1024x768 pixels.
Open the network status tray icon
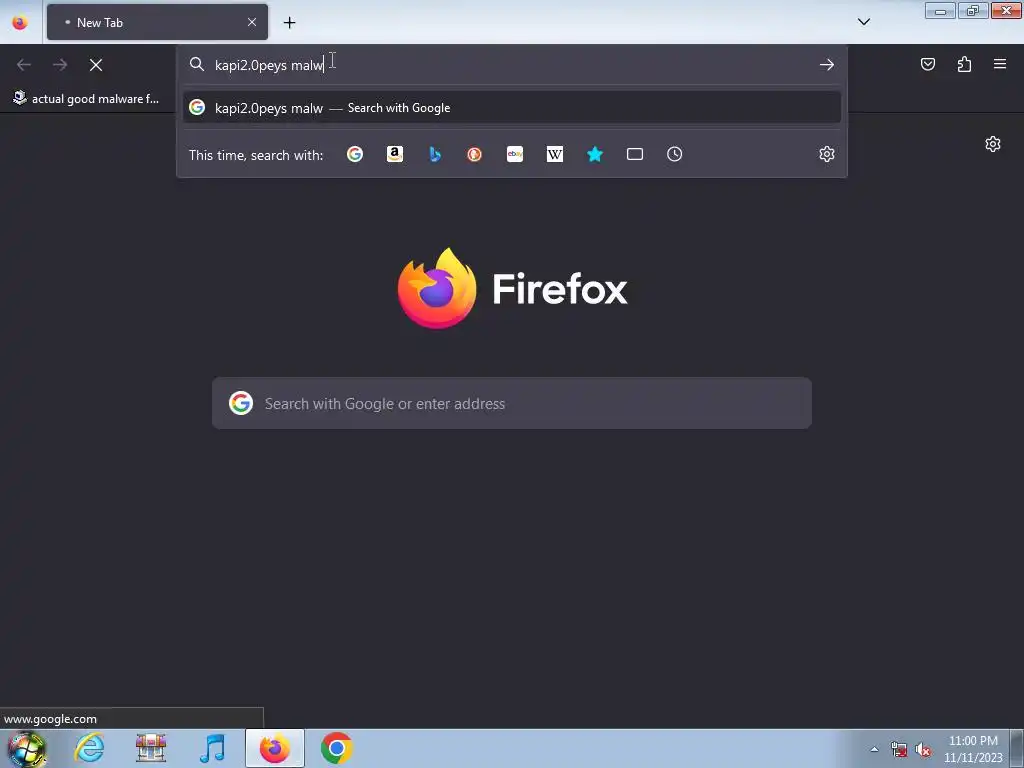[x=899, y=750]
